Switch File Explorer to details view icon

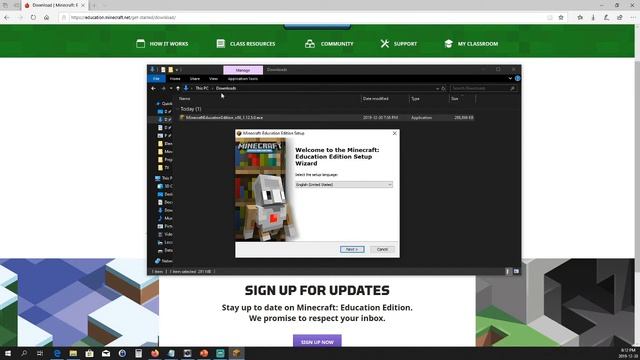coord(508,271)
